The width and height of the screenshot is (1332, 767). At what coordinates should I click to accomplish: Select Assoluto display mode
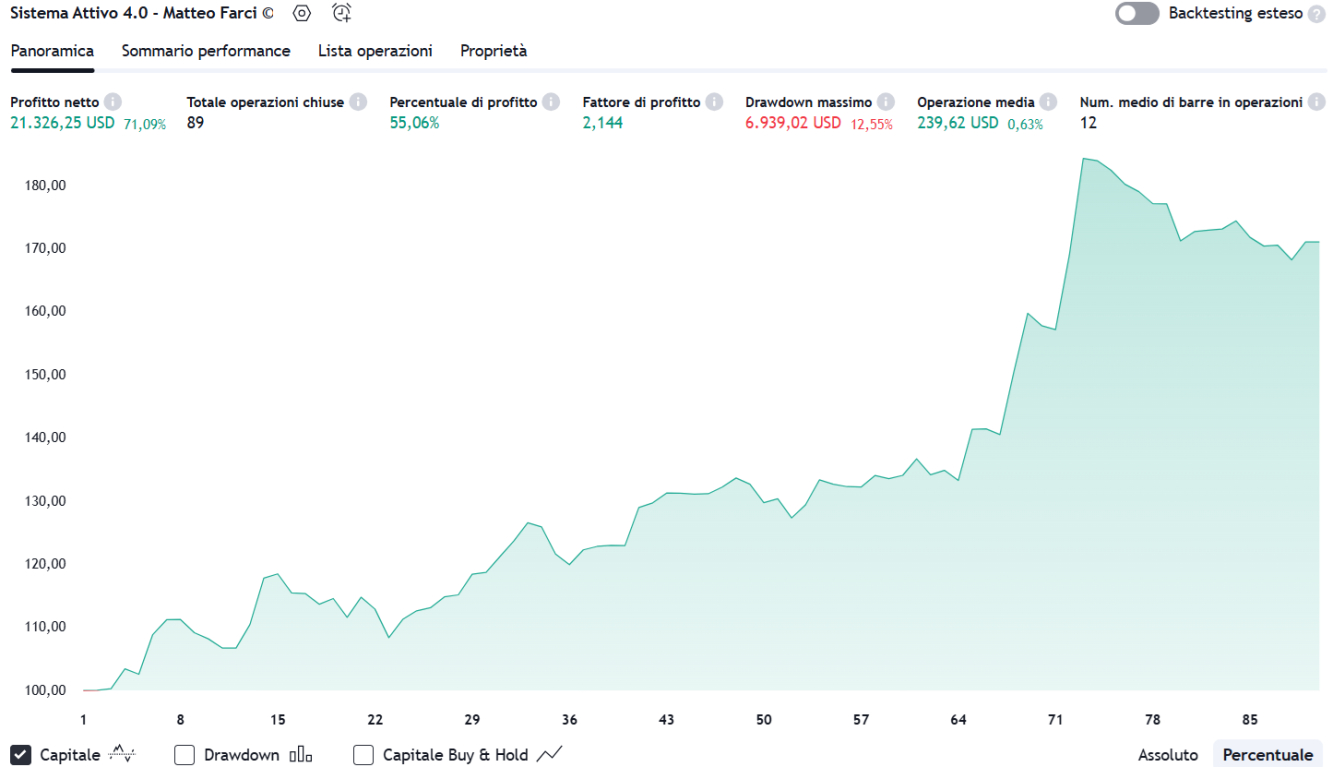tap(1168, 755)
